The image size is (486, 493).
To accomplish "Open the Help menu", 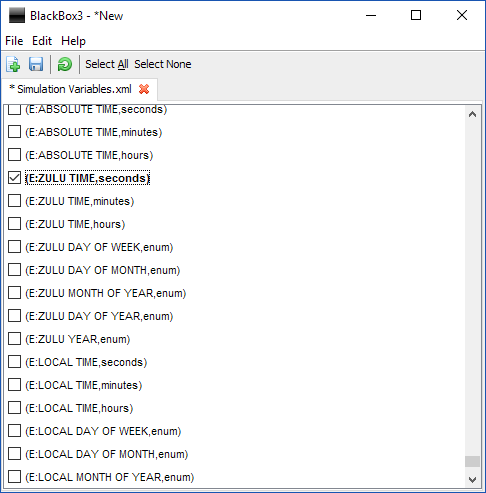I will point(73,41).
